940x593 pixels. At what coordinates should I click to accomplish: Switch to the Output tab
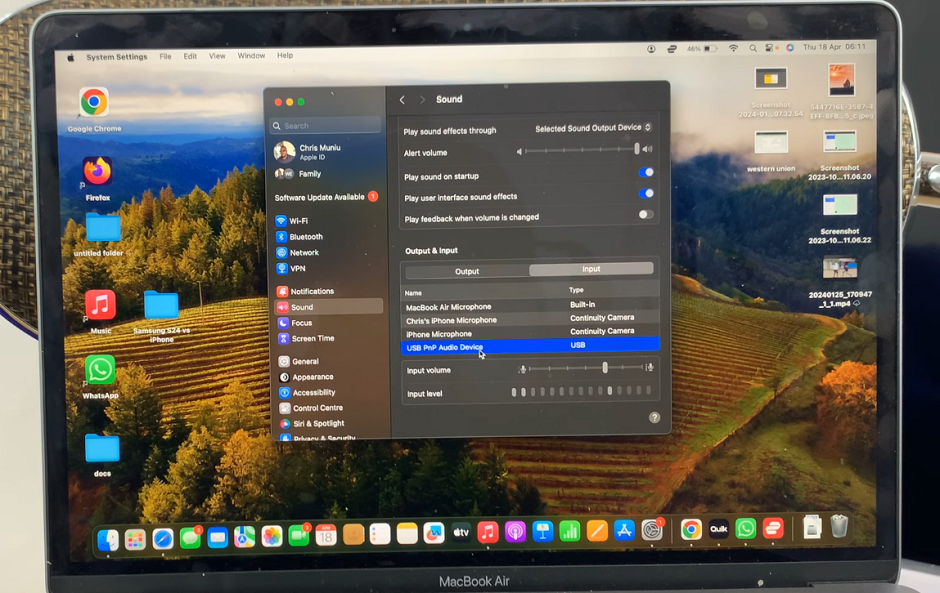pos(467,271)
